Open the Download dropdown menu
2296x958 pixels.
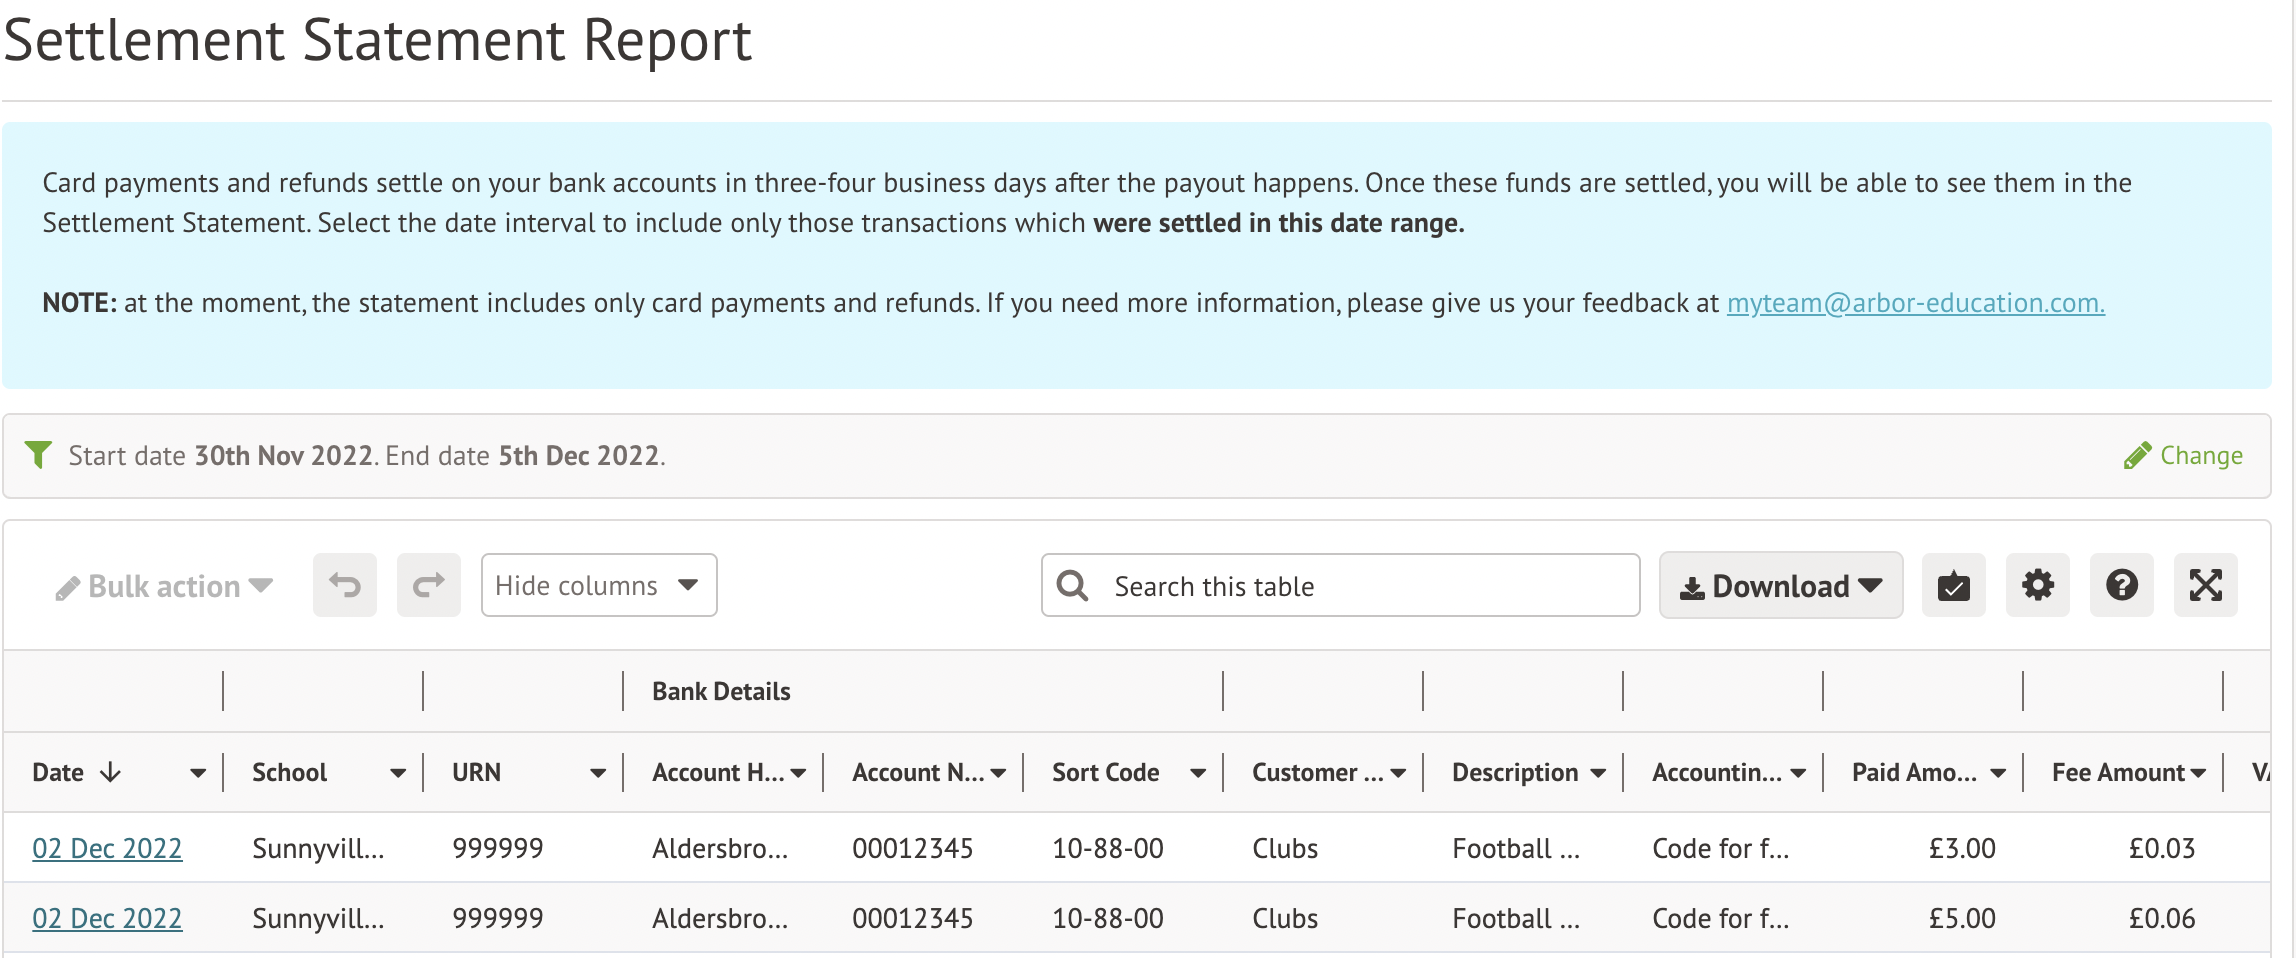[1780, 586]
